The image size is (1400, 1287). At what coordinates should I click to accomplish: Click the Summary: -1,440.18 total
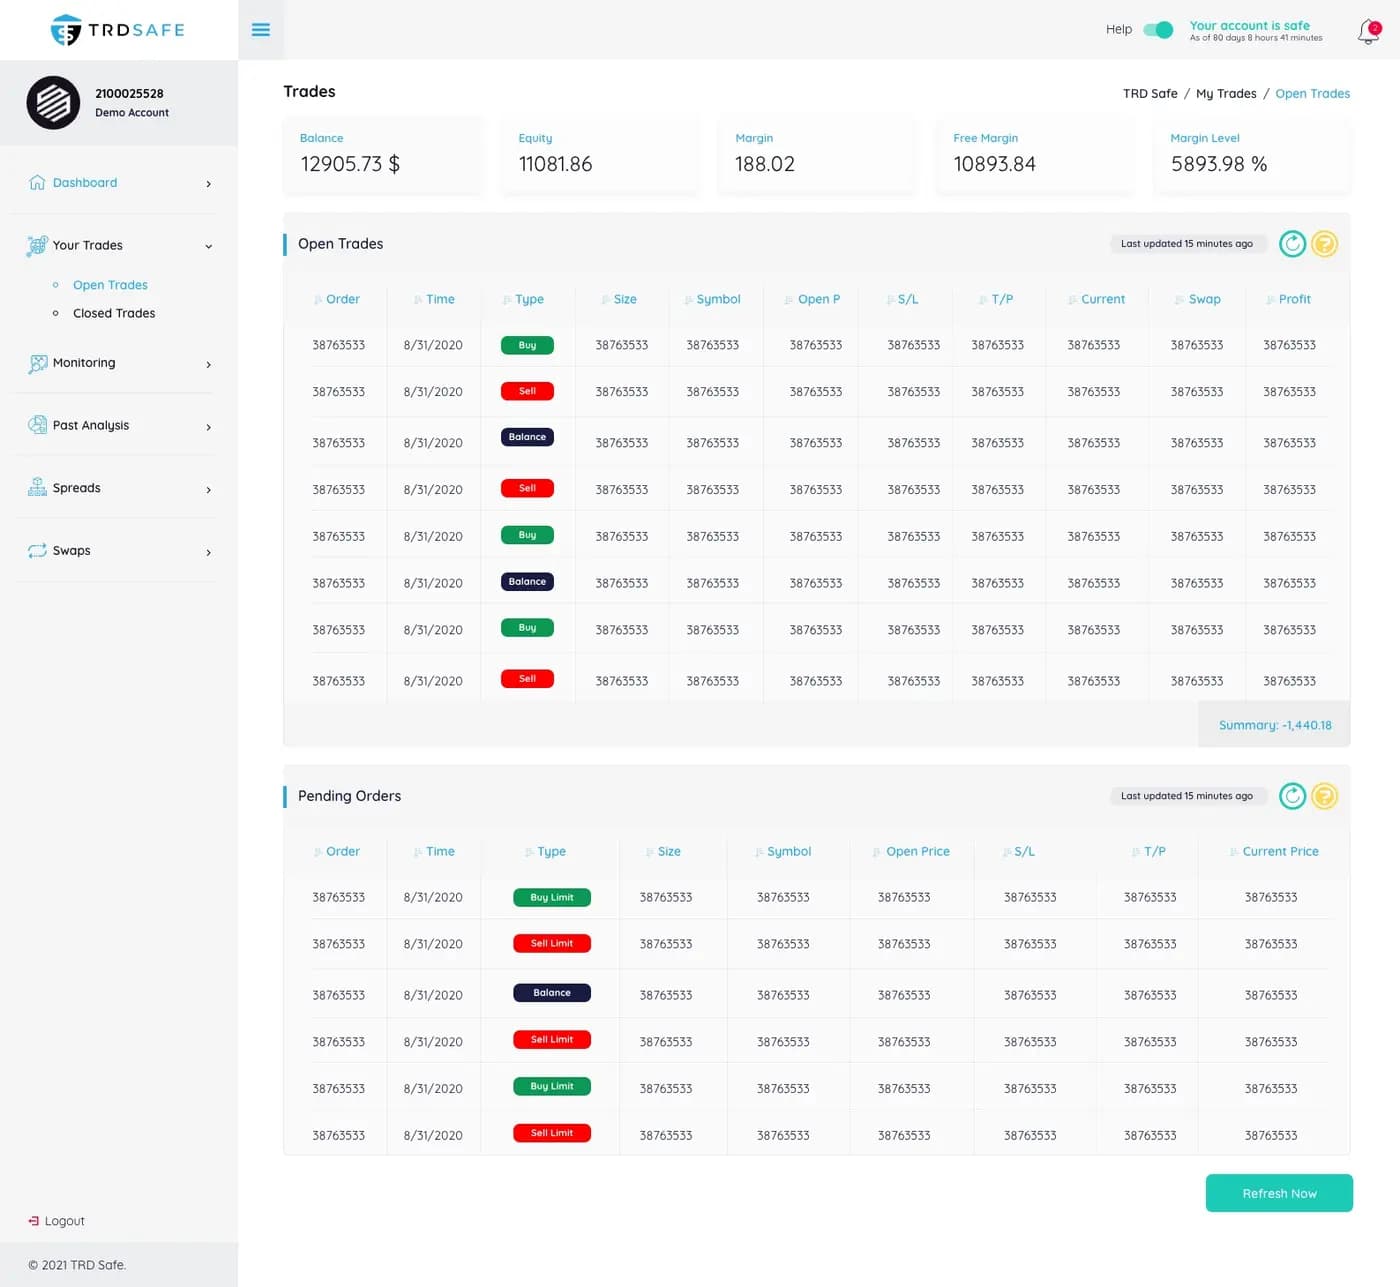[x=1275, y=725]
